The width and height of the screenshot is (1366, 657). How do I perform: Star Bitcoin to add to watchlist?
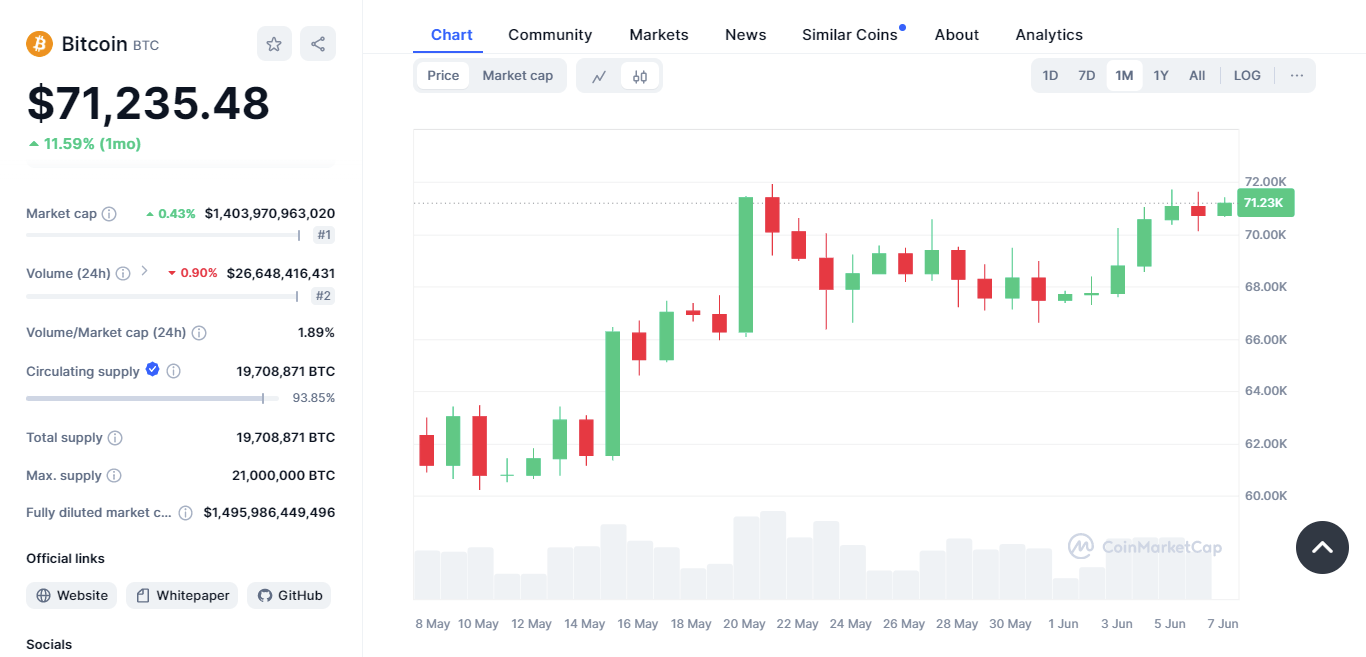274,44
